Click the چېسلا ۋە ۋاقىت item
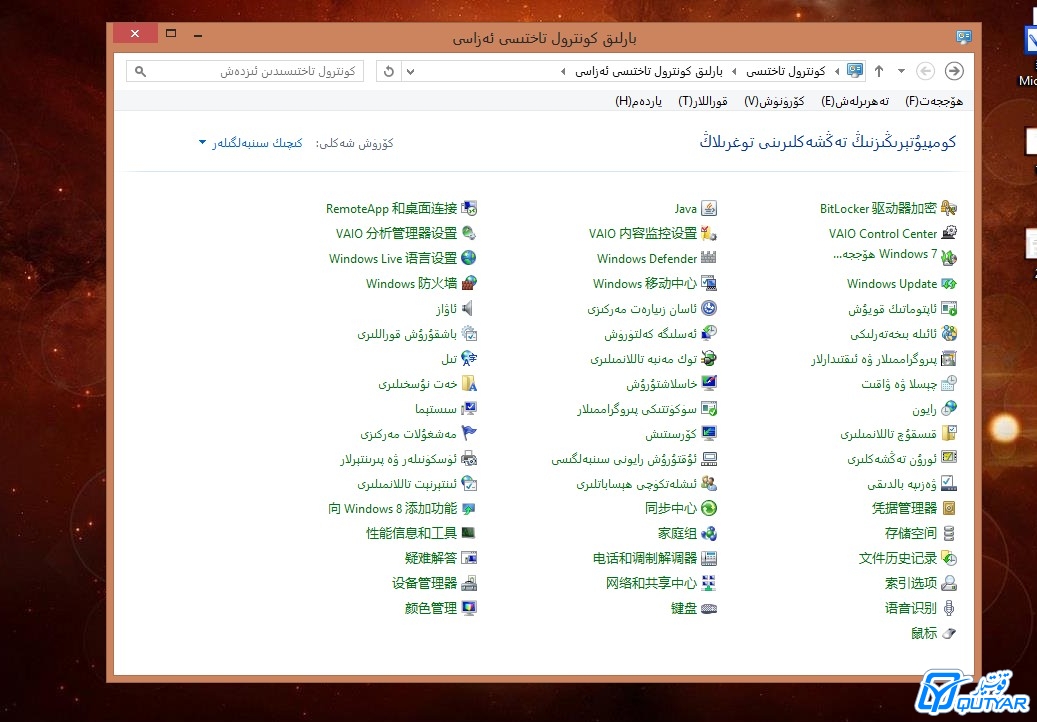 (x=899, y=384)
